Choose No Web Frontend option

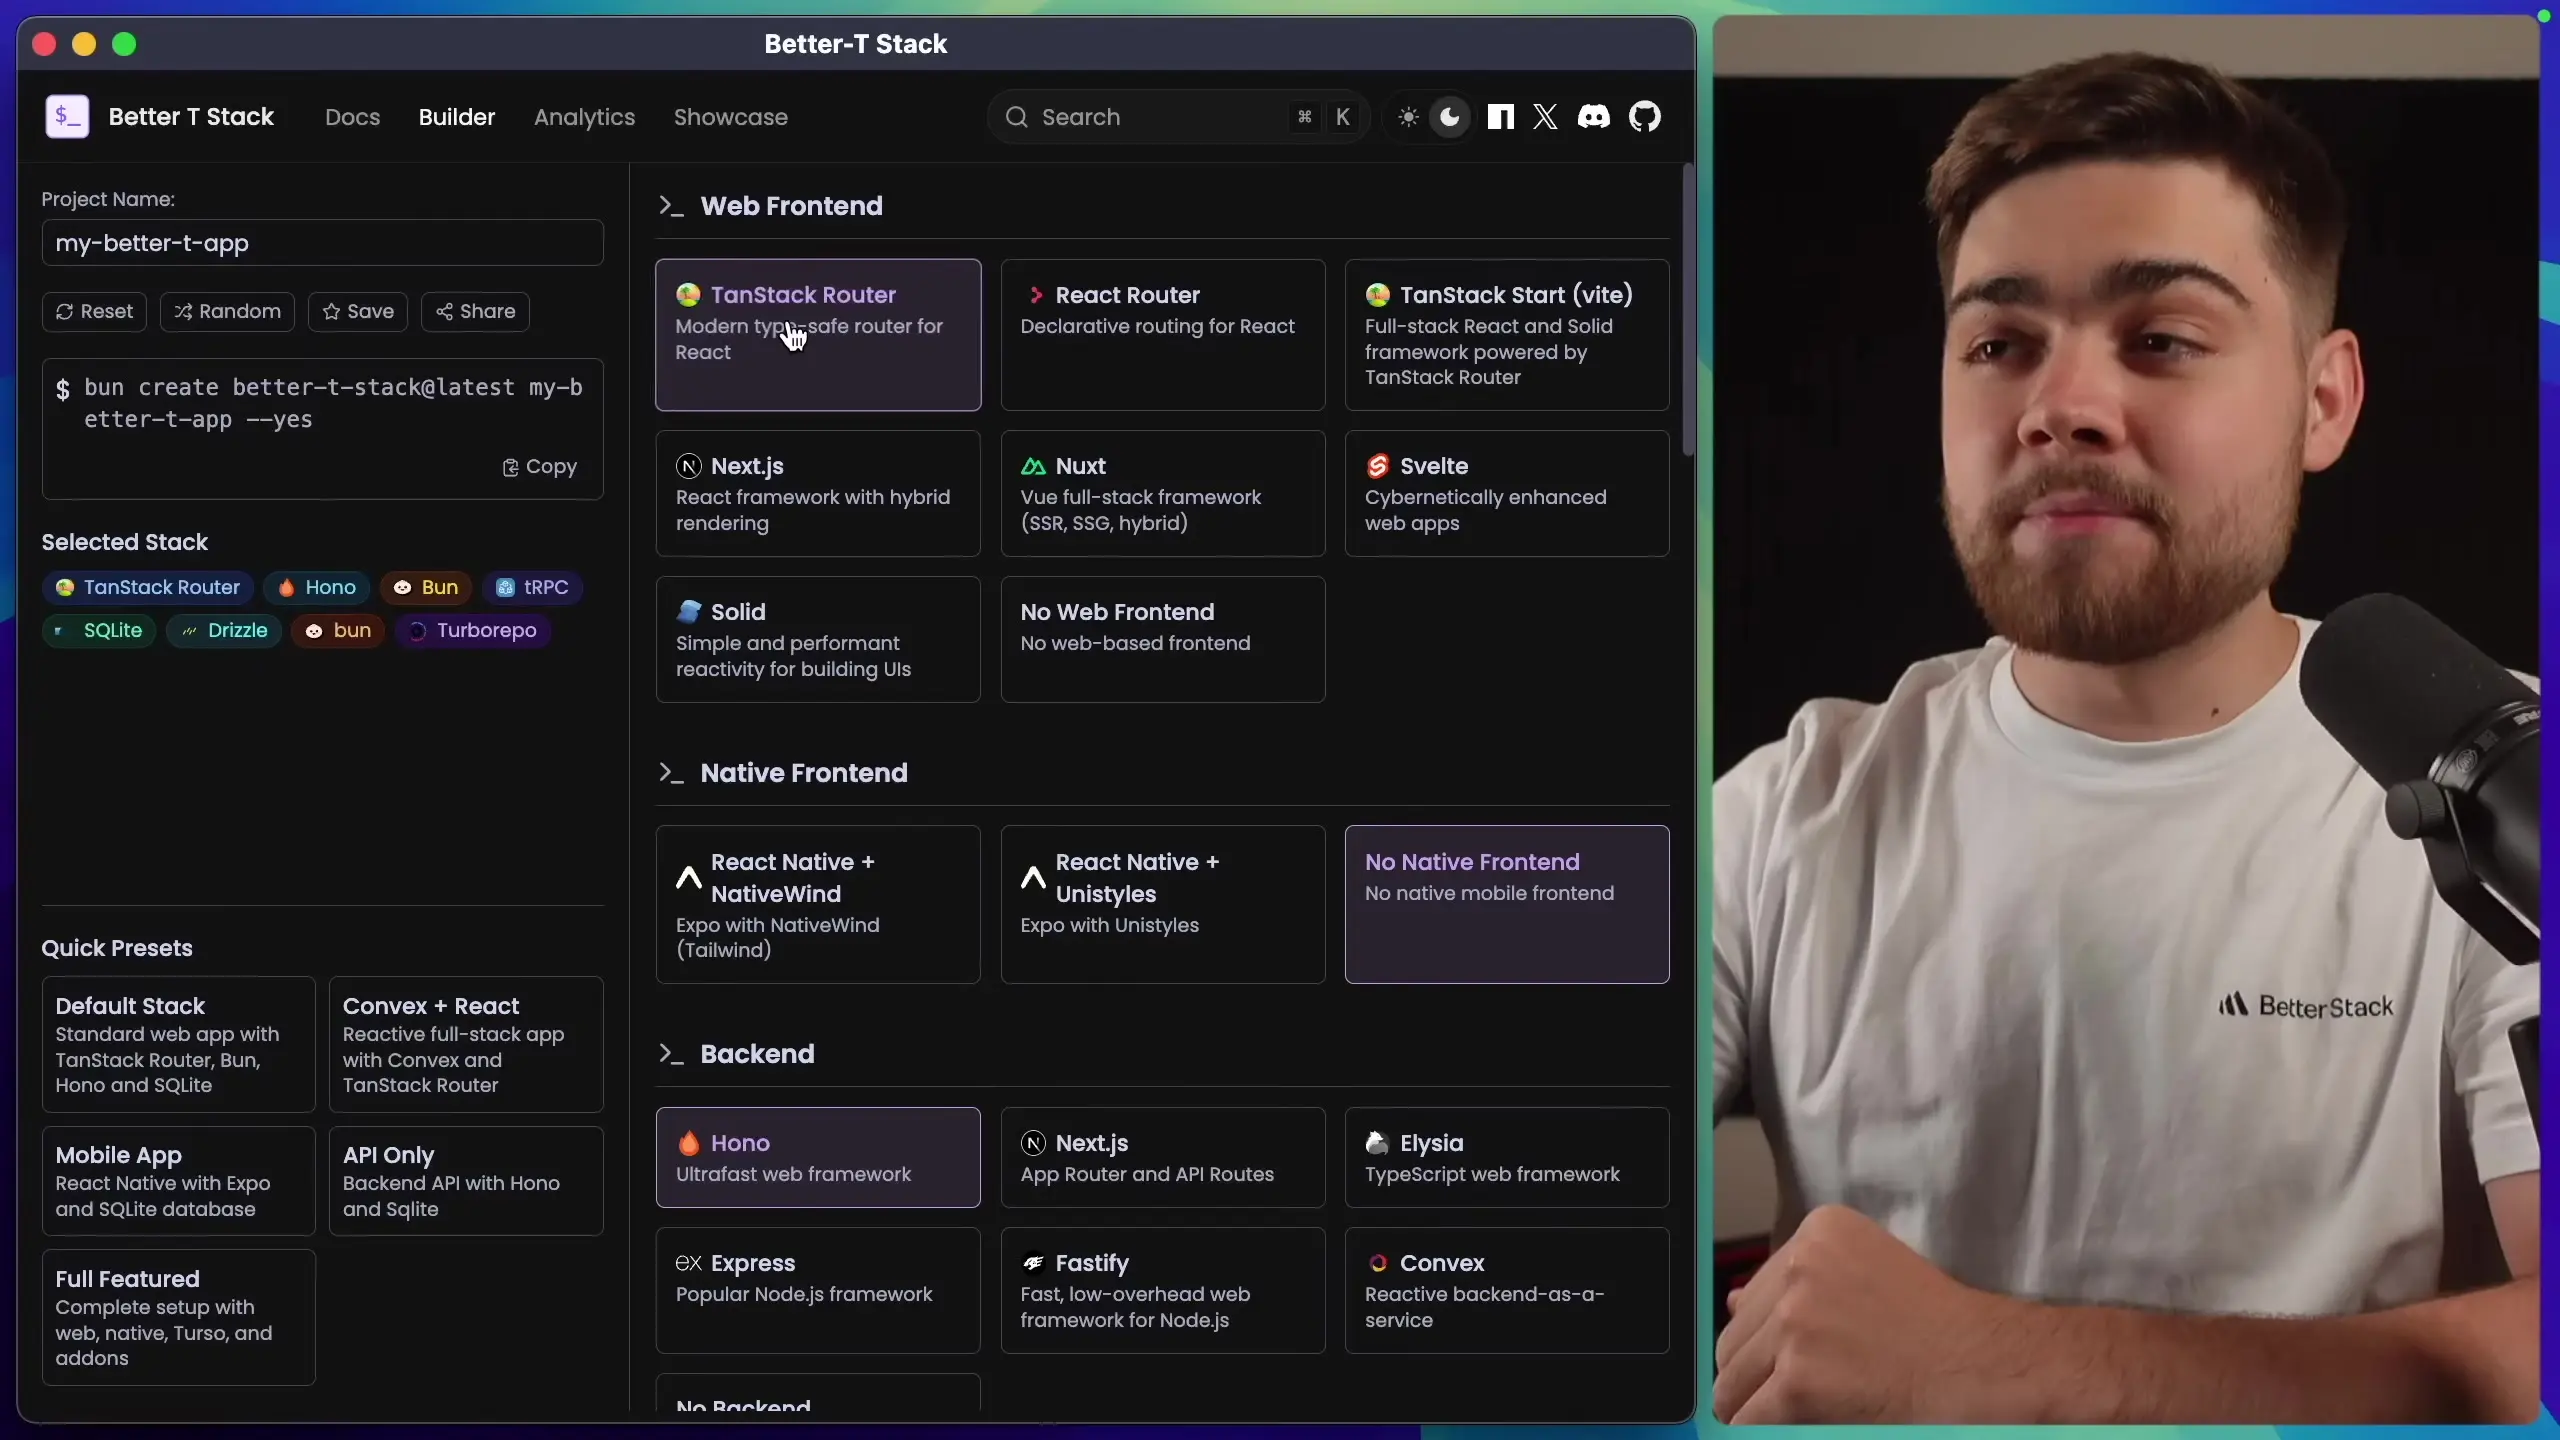tap(1163, 640)
